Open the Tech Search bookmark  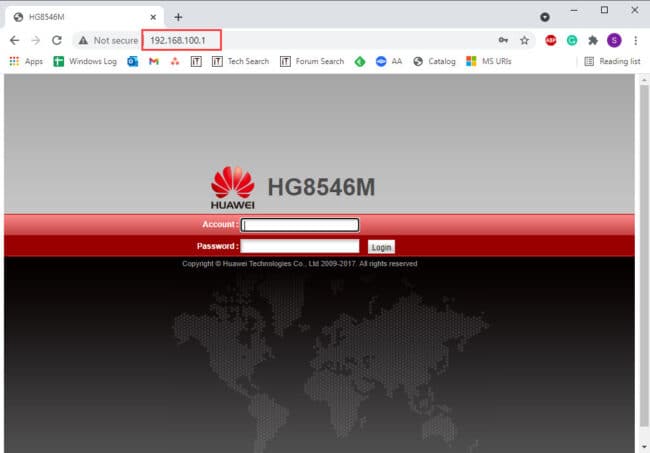point(240,61)
